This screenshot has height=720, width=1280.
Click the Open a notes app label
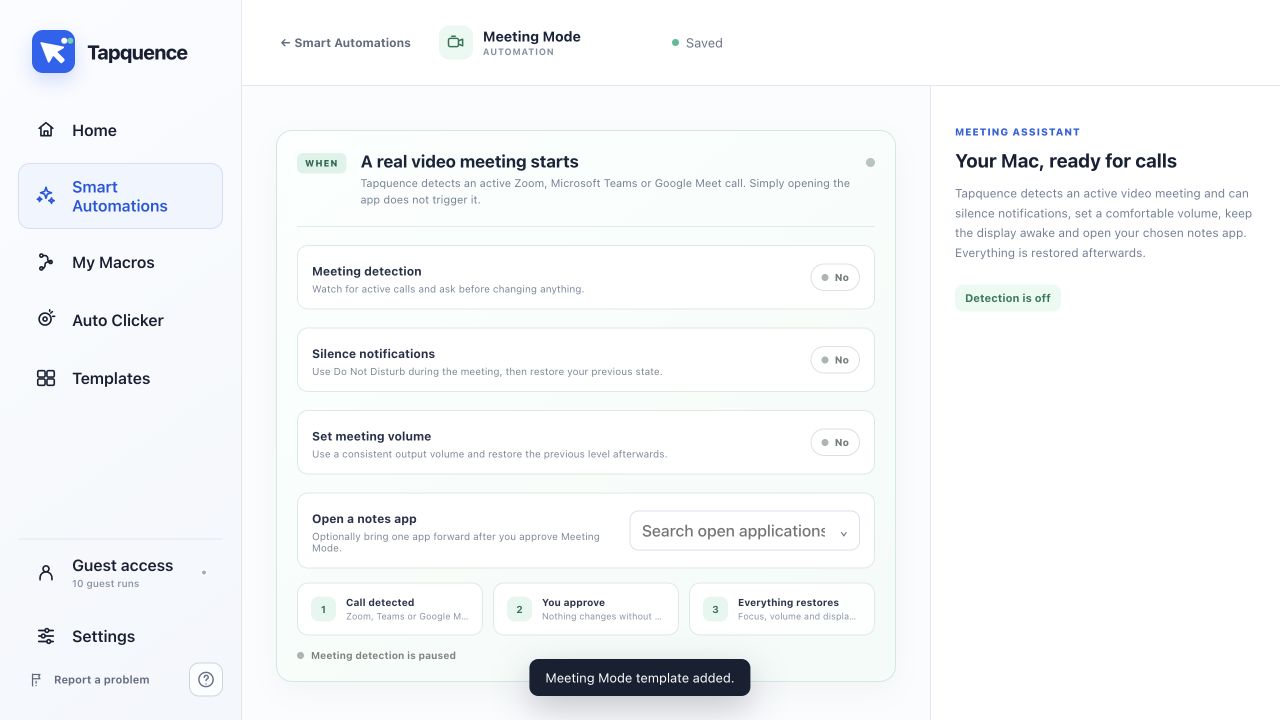click(364, 519)
